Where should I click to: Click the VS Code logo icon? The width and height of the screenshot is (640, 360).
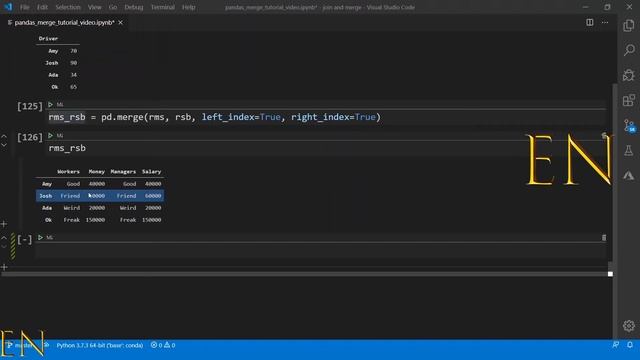pos(8,7)
